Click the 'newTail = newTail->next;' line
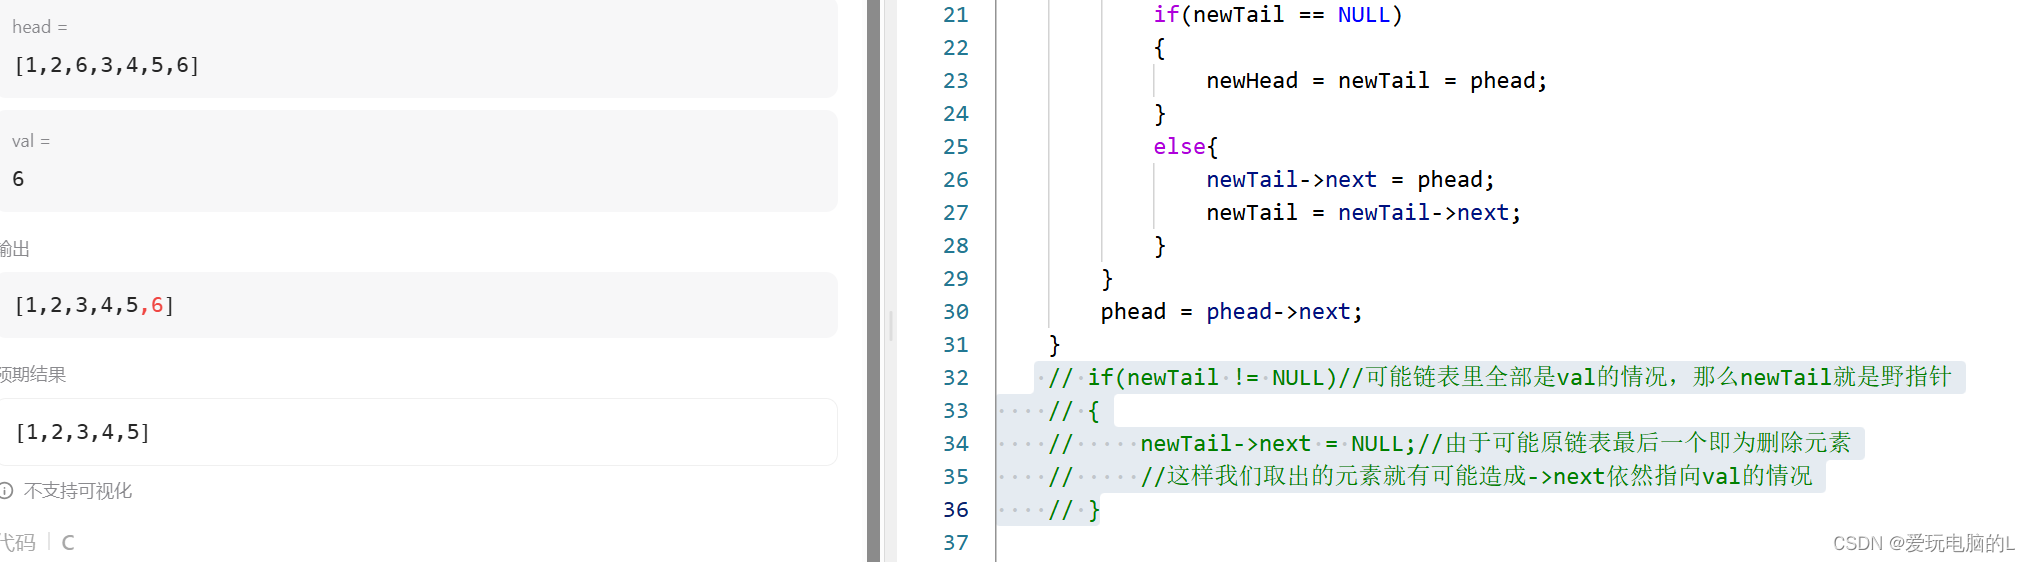The image size is (2030, 562). point(1364,213)
